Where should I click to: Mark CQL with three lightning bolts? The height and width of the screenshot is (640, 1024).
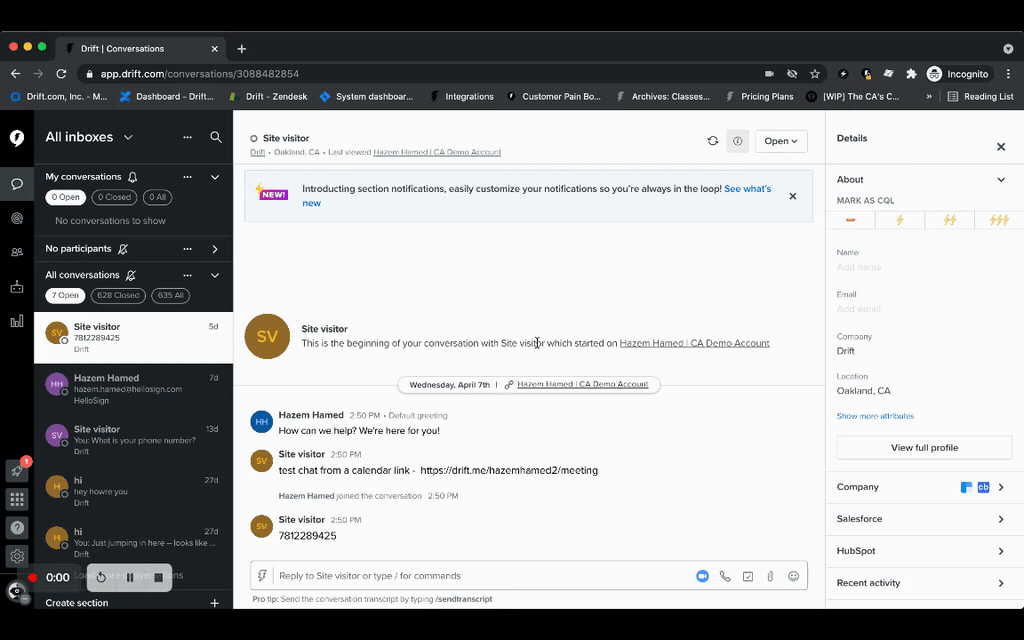999,220
